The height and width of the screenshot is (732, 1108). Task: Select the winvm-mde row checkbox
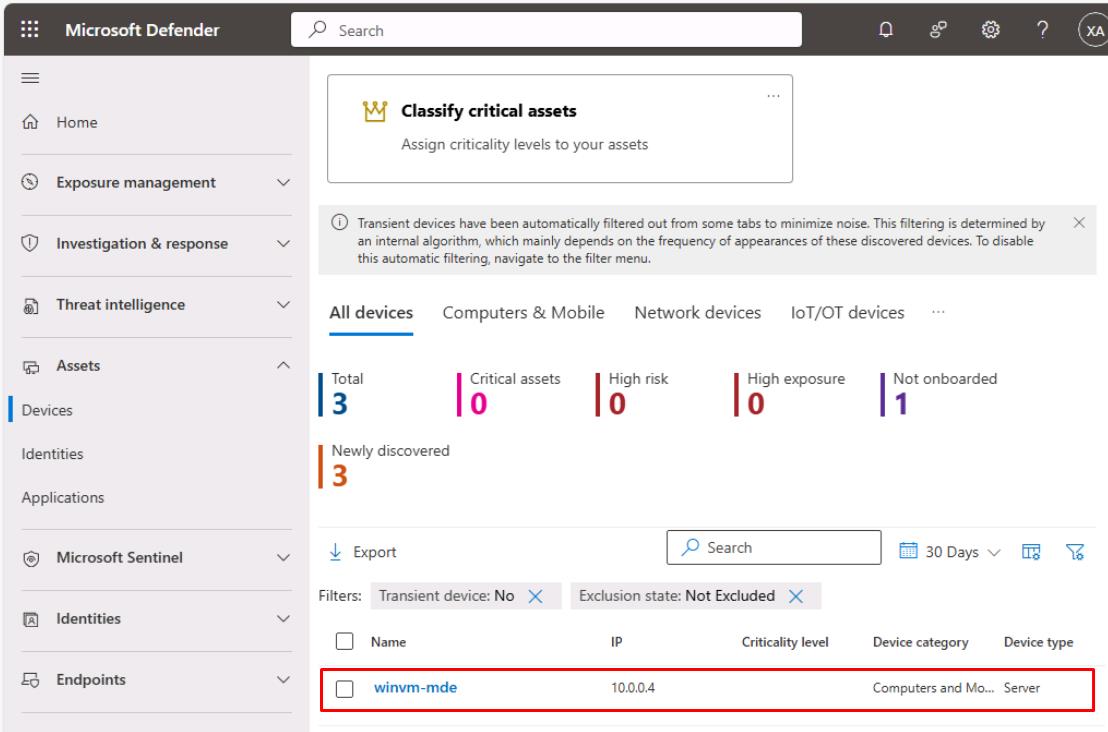[x=343, y=688]
